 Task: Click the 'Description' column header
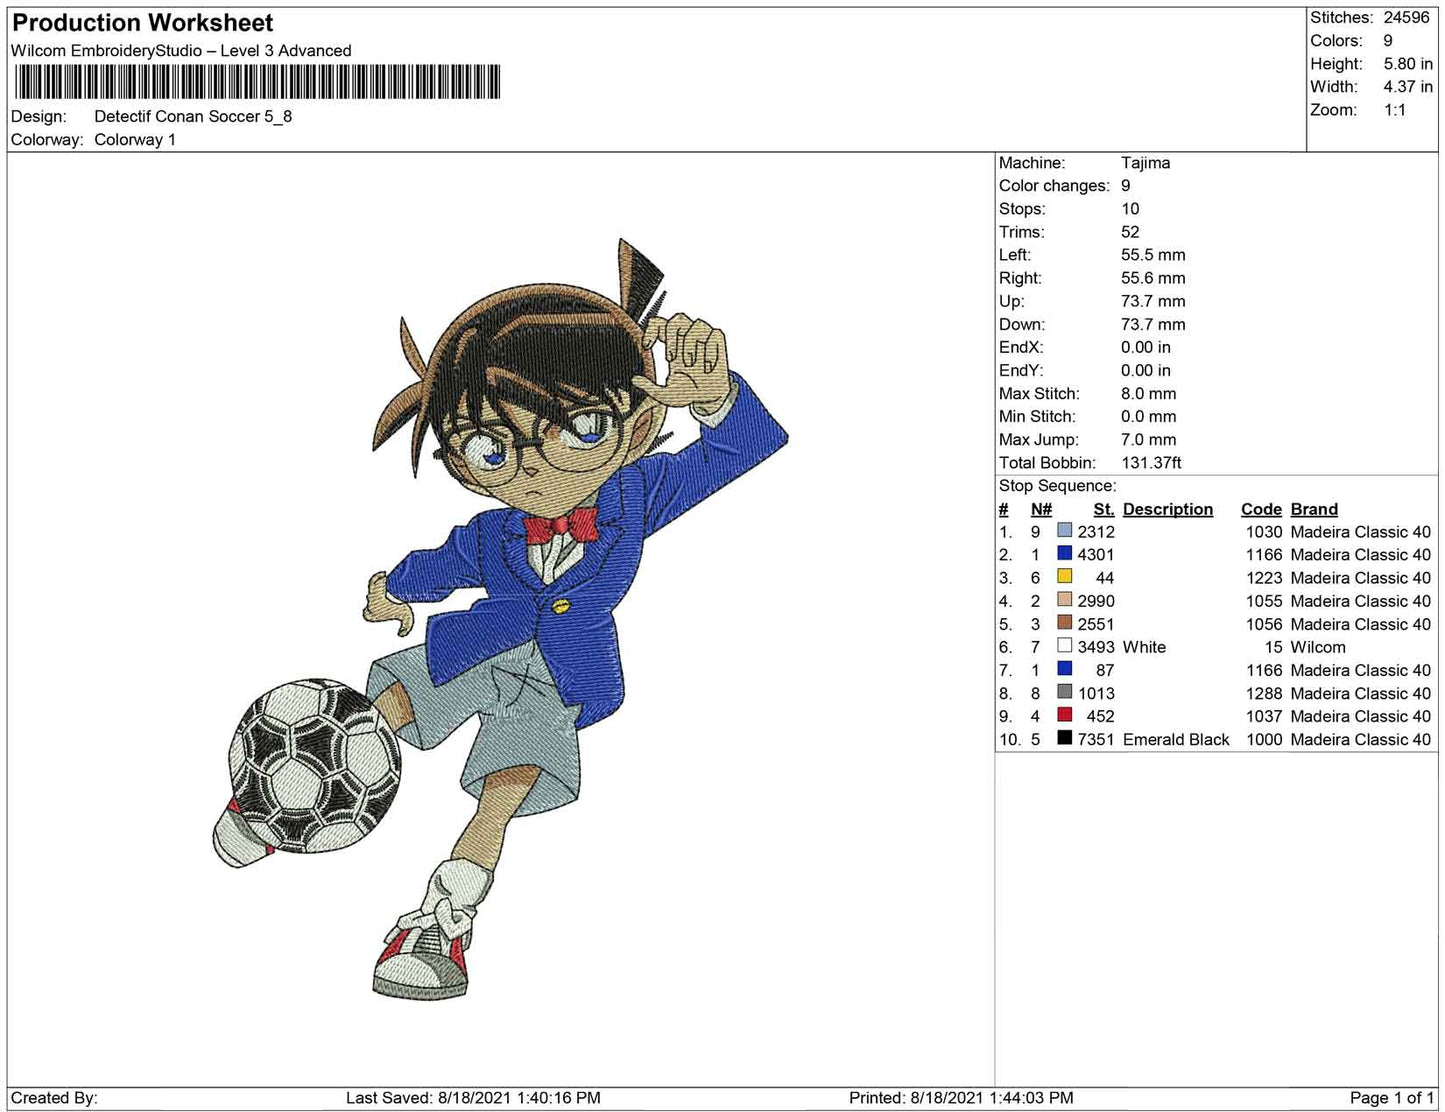(1168, 509)
